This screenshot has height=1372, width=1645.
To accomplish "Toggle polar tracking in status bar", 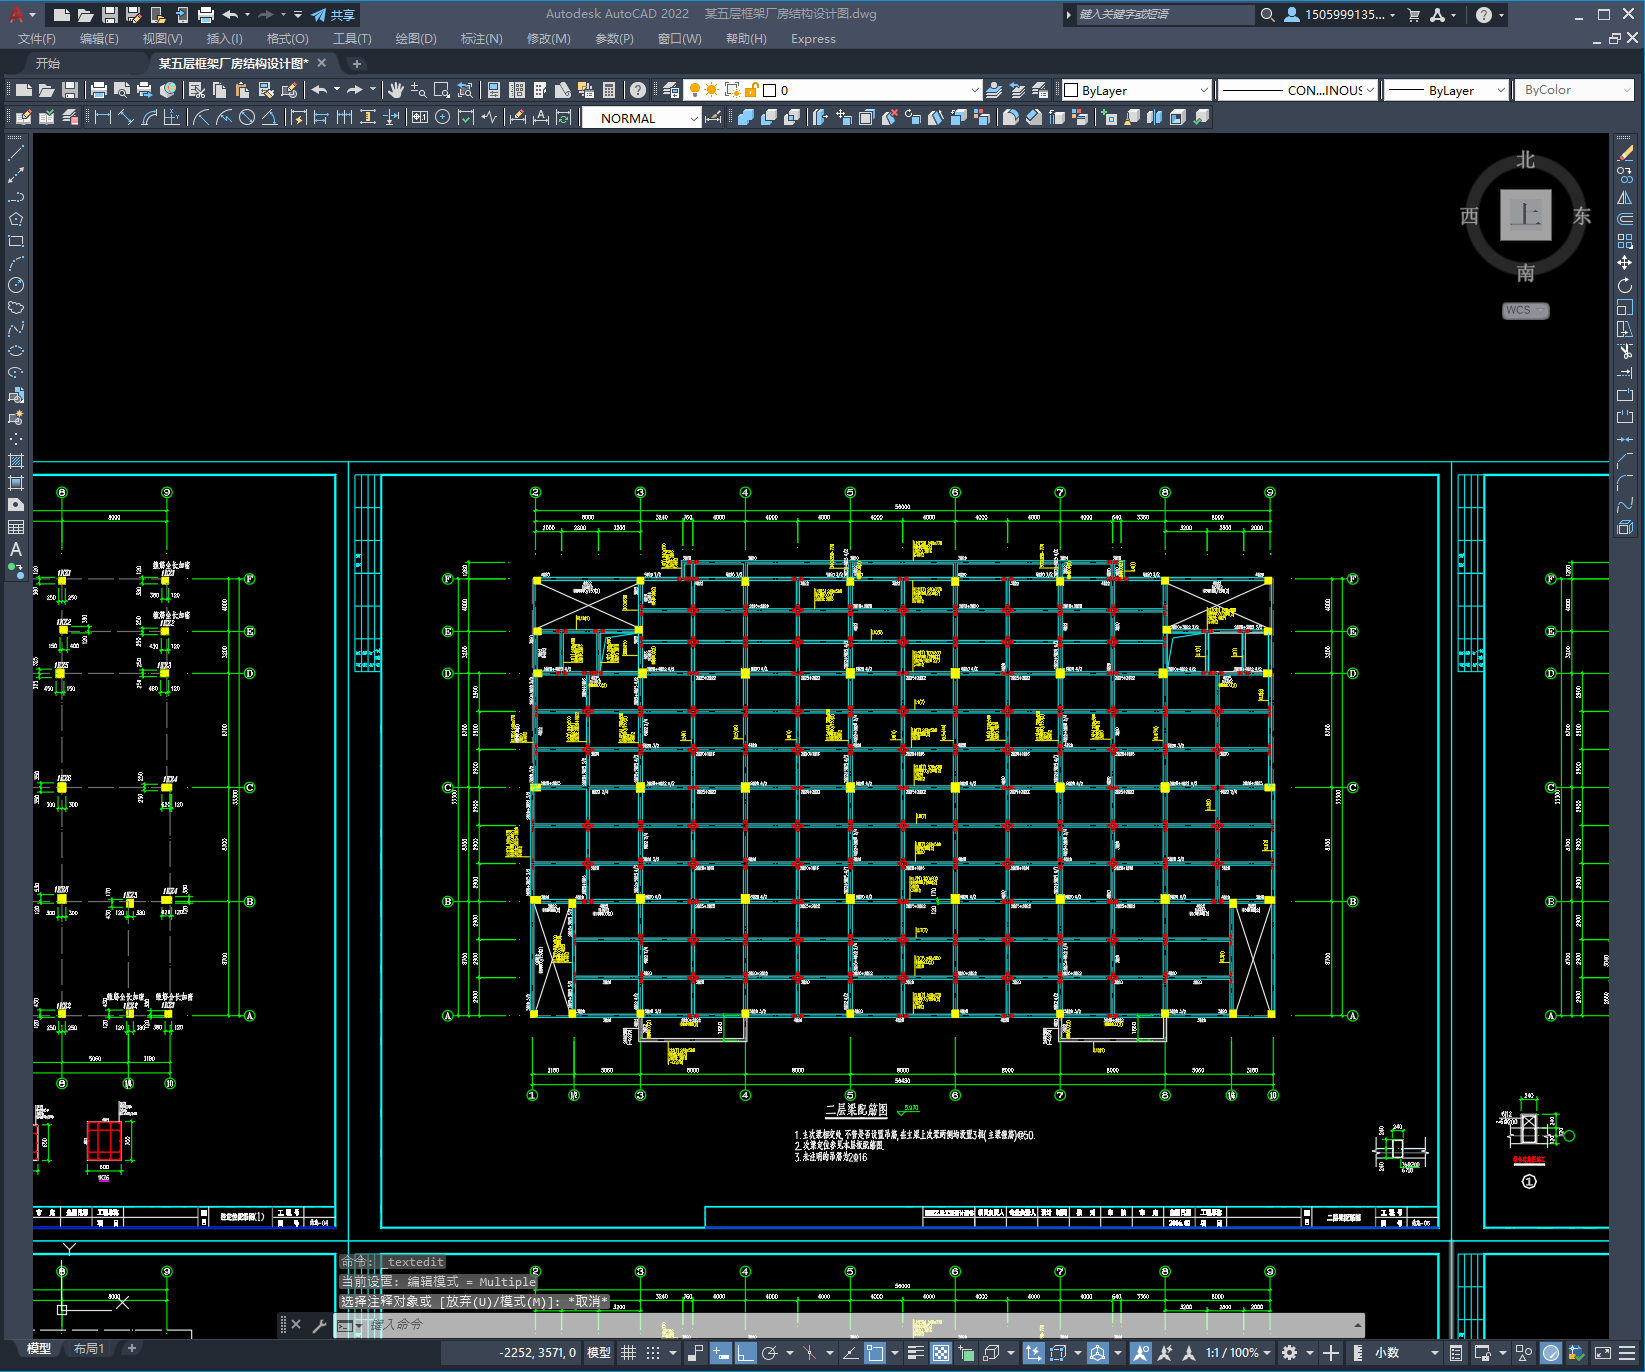I will coord(769,1353).
